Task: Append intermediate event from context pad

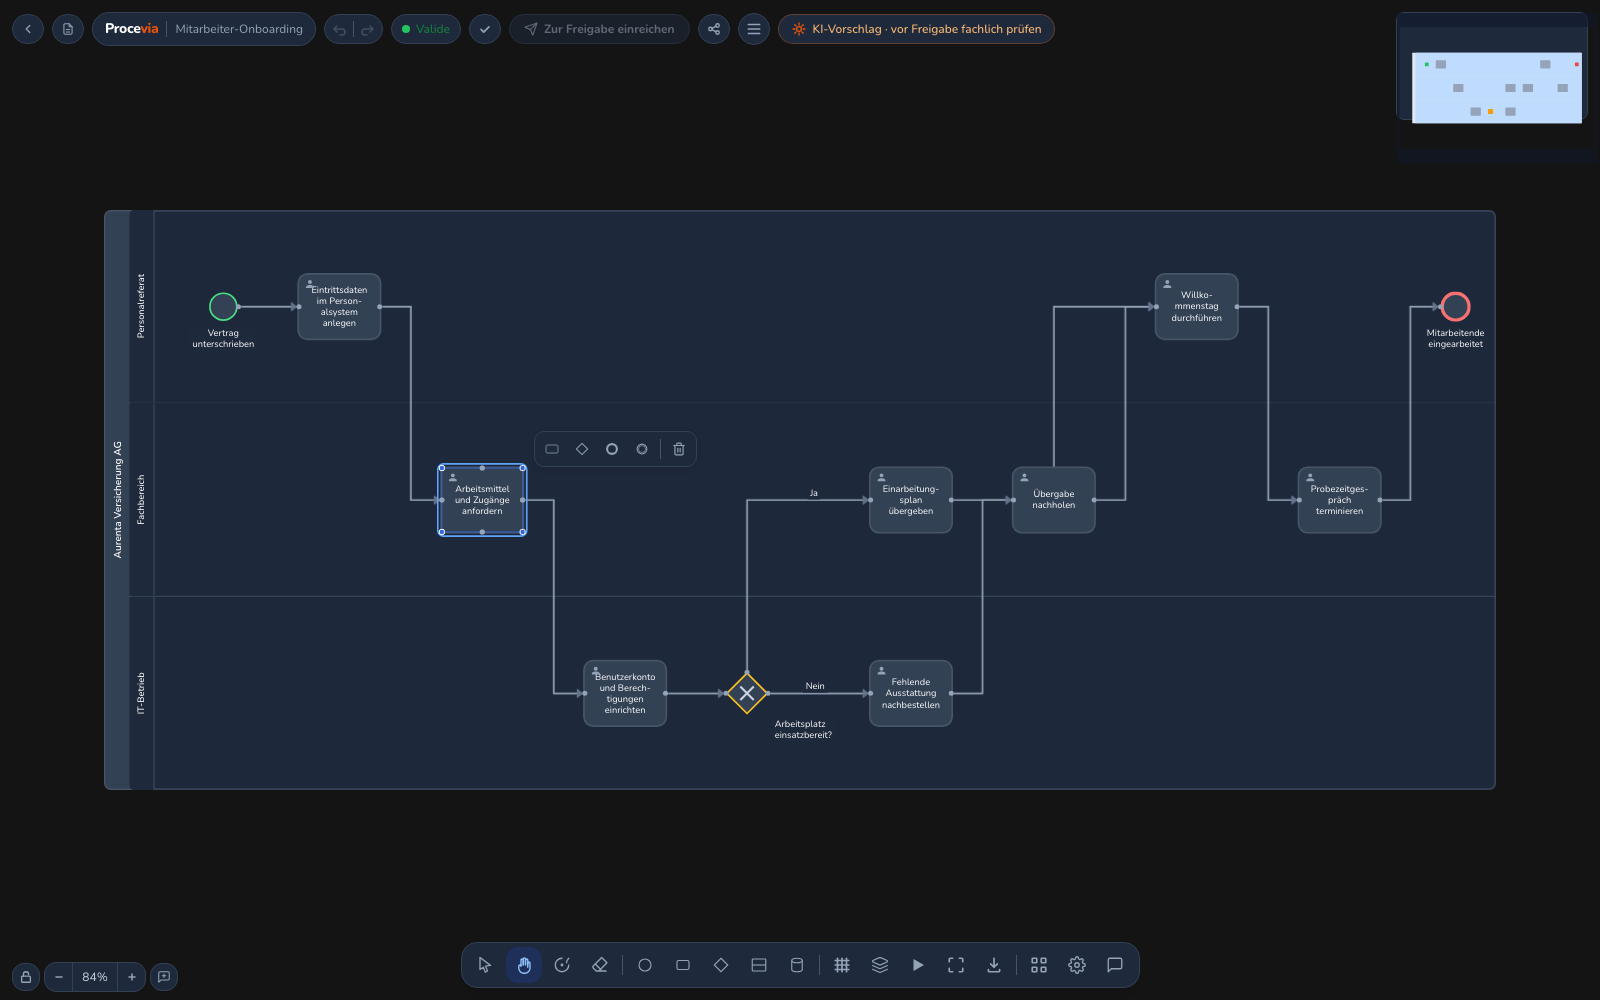Action: (x=642, y=449)
